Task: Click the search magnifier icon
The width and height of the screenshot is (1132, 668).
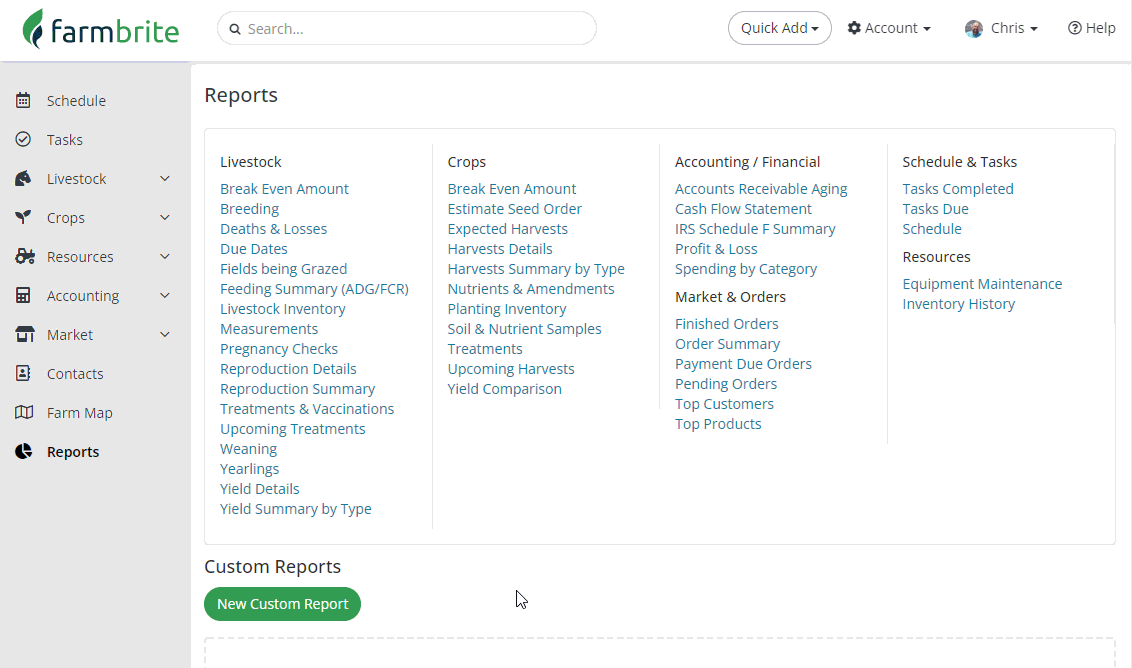Action: pos(235,29)
